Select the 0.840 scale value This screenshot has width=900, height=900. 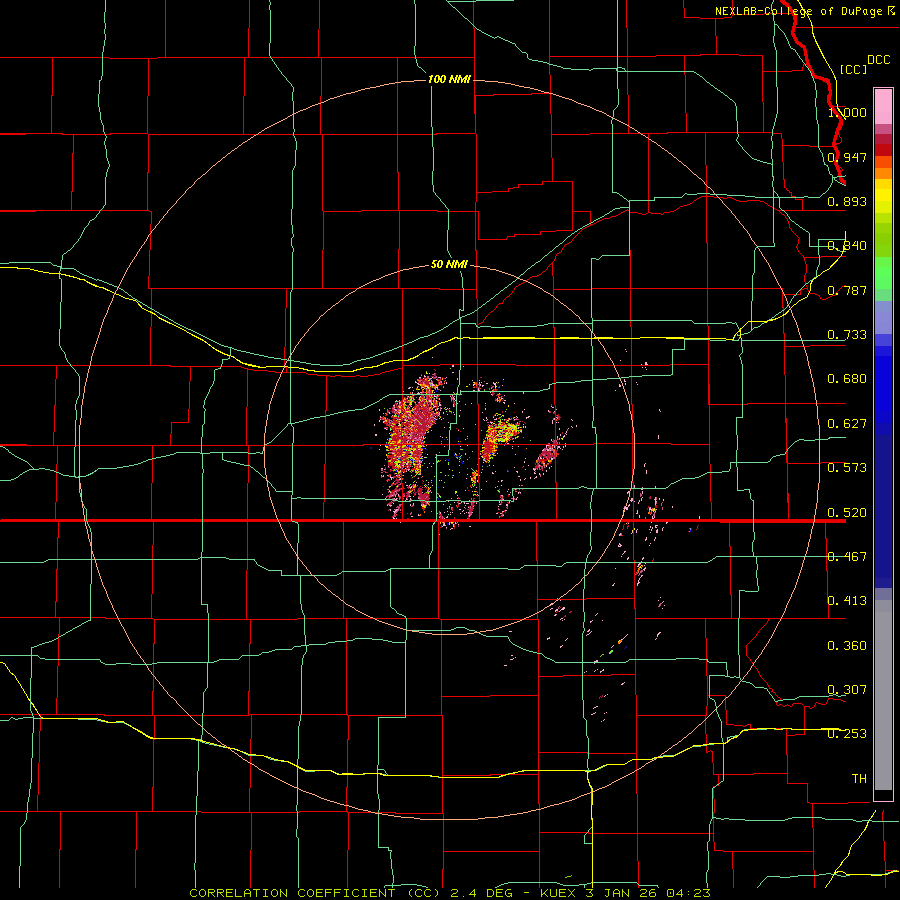(x=847, y=245)
